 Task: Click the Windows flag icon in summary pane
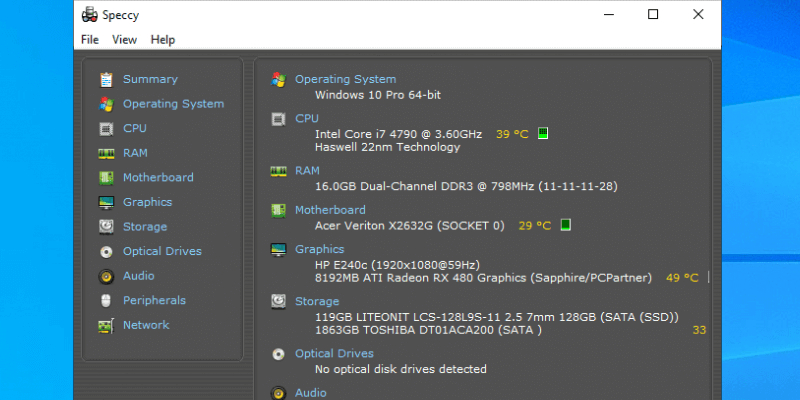(279, 80)
